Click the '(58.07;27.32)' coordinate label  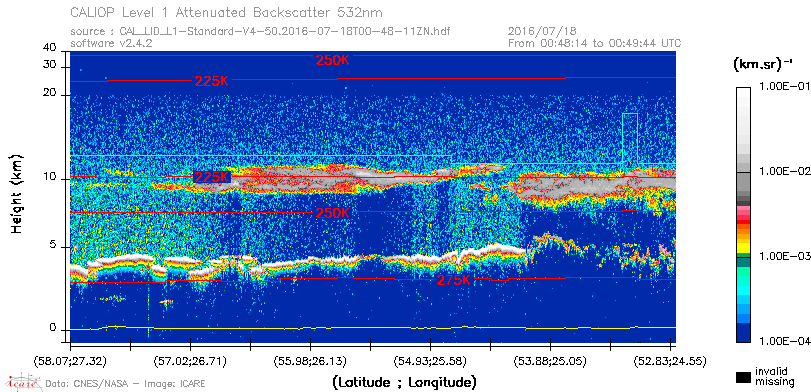coord(71,360)
